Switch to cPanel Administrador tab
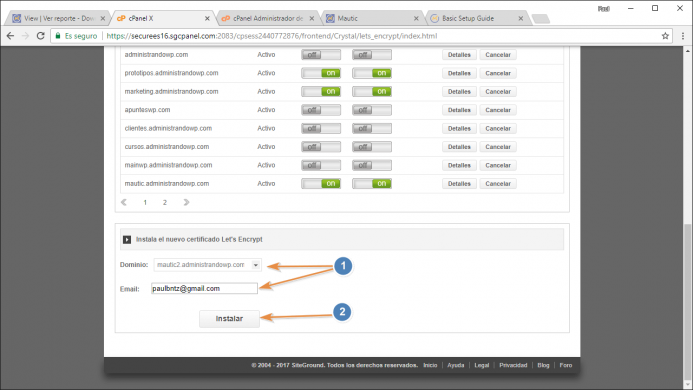 click(x=267, y=19)
